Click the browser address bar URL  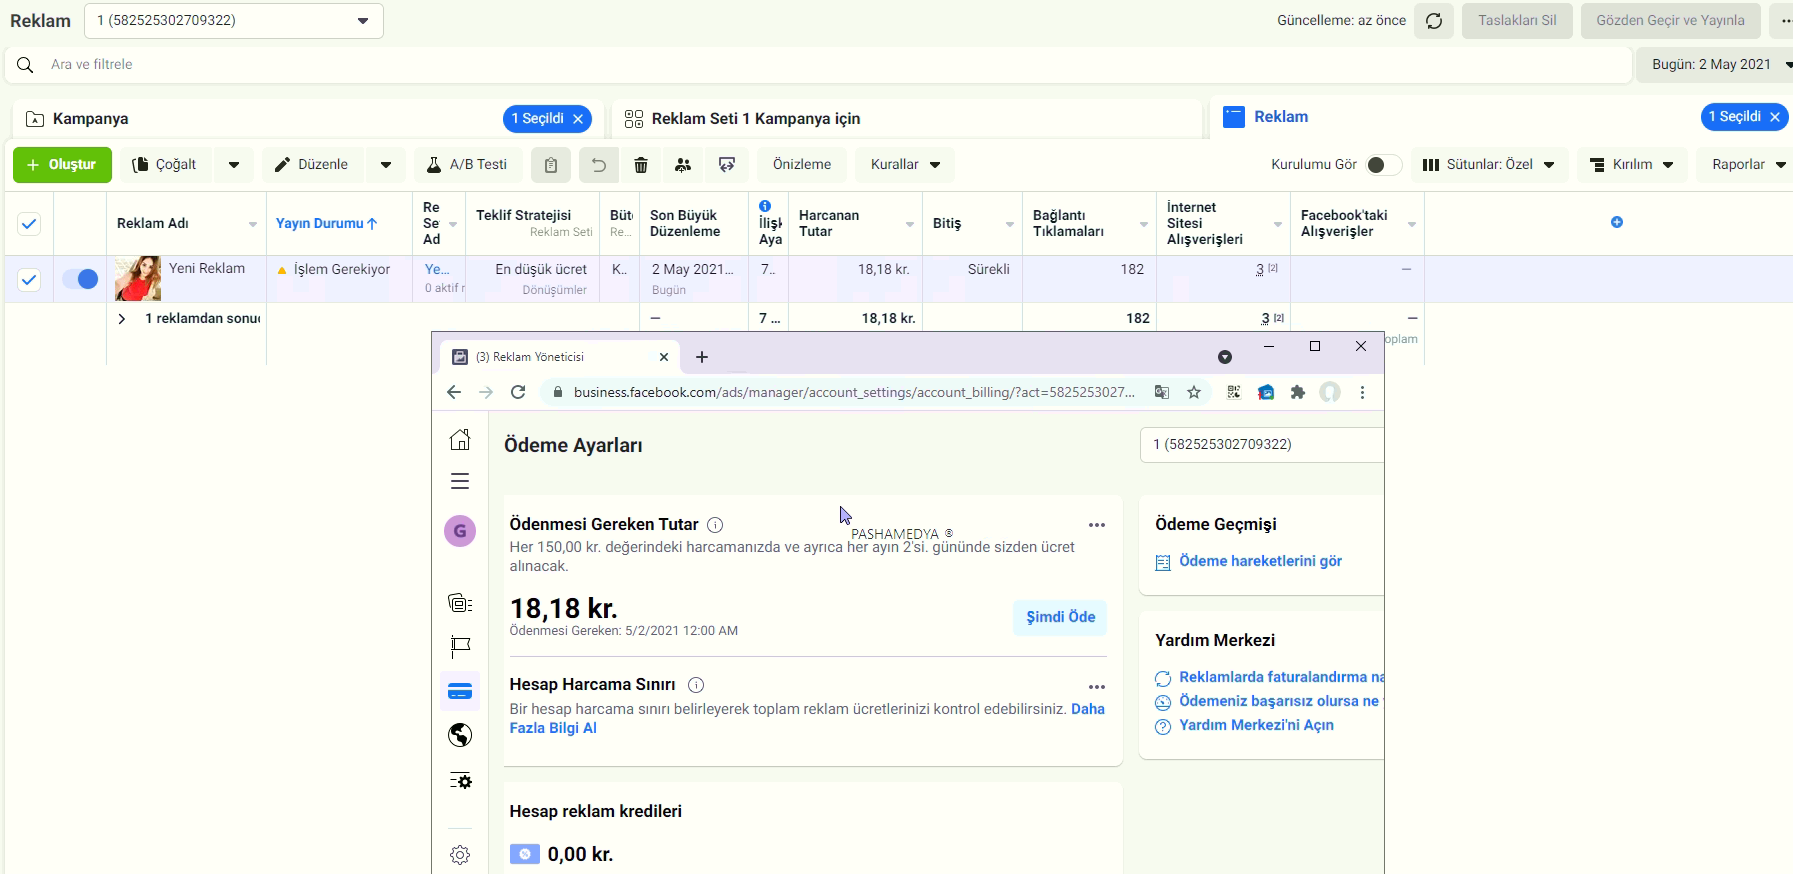coord(854,392)
